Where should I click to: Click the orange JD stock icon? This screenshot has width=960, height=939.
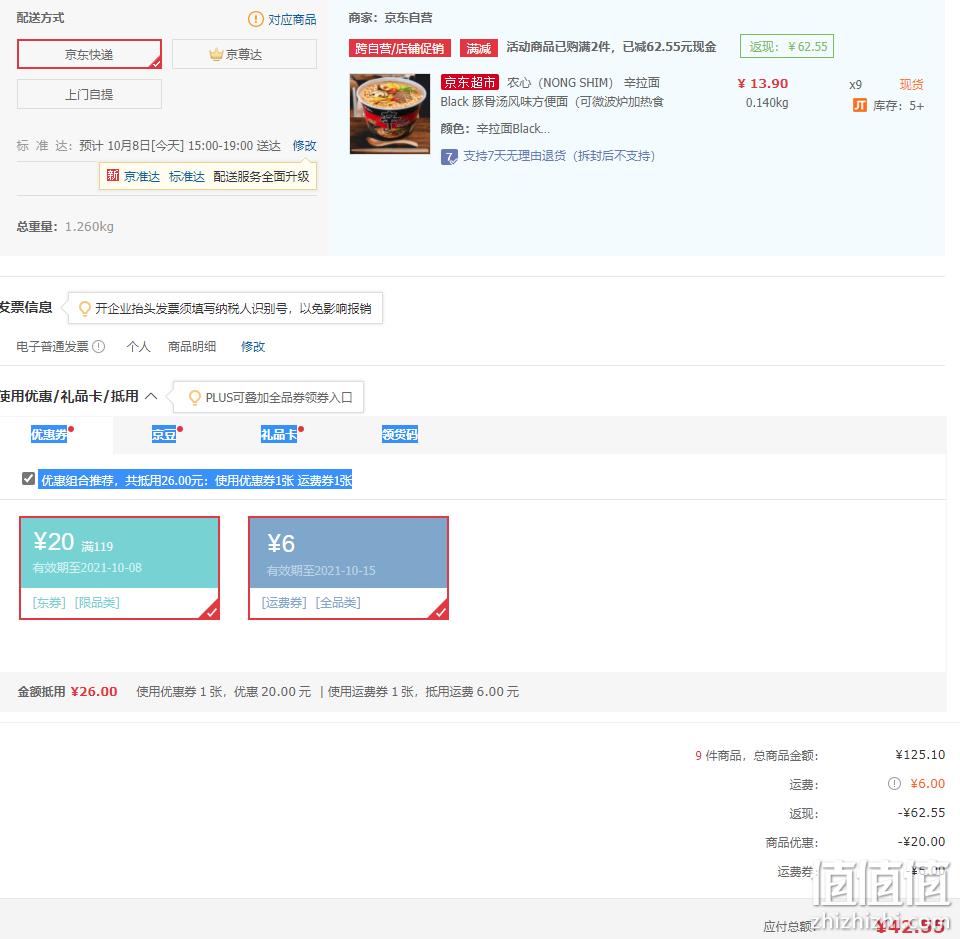[x=860, y=106]
